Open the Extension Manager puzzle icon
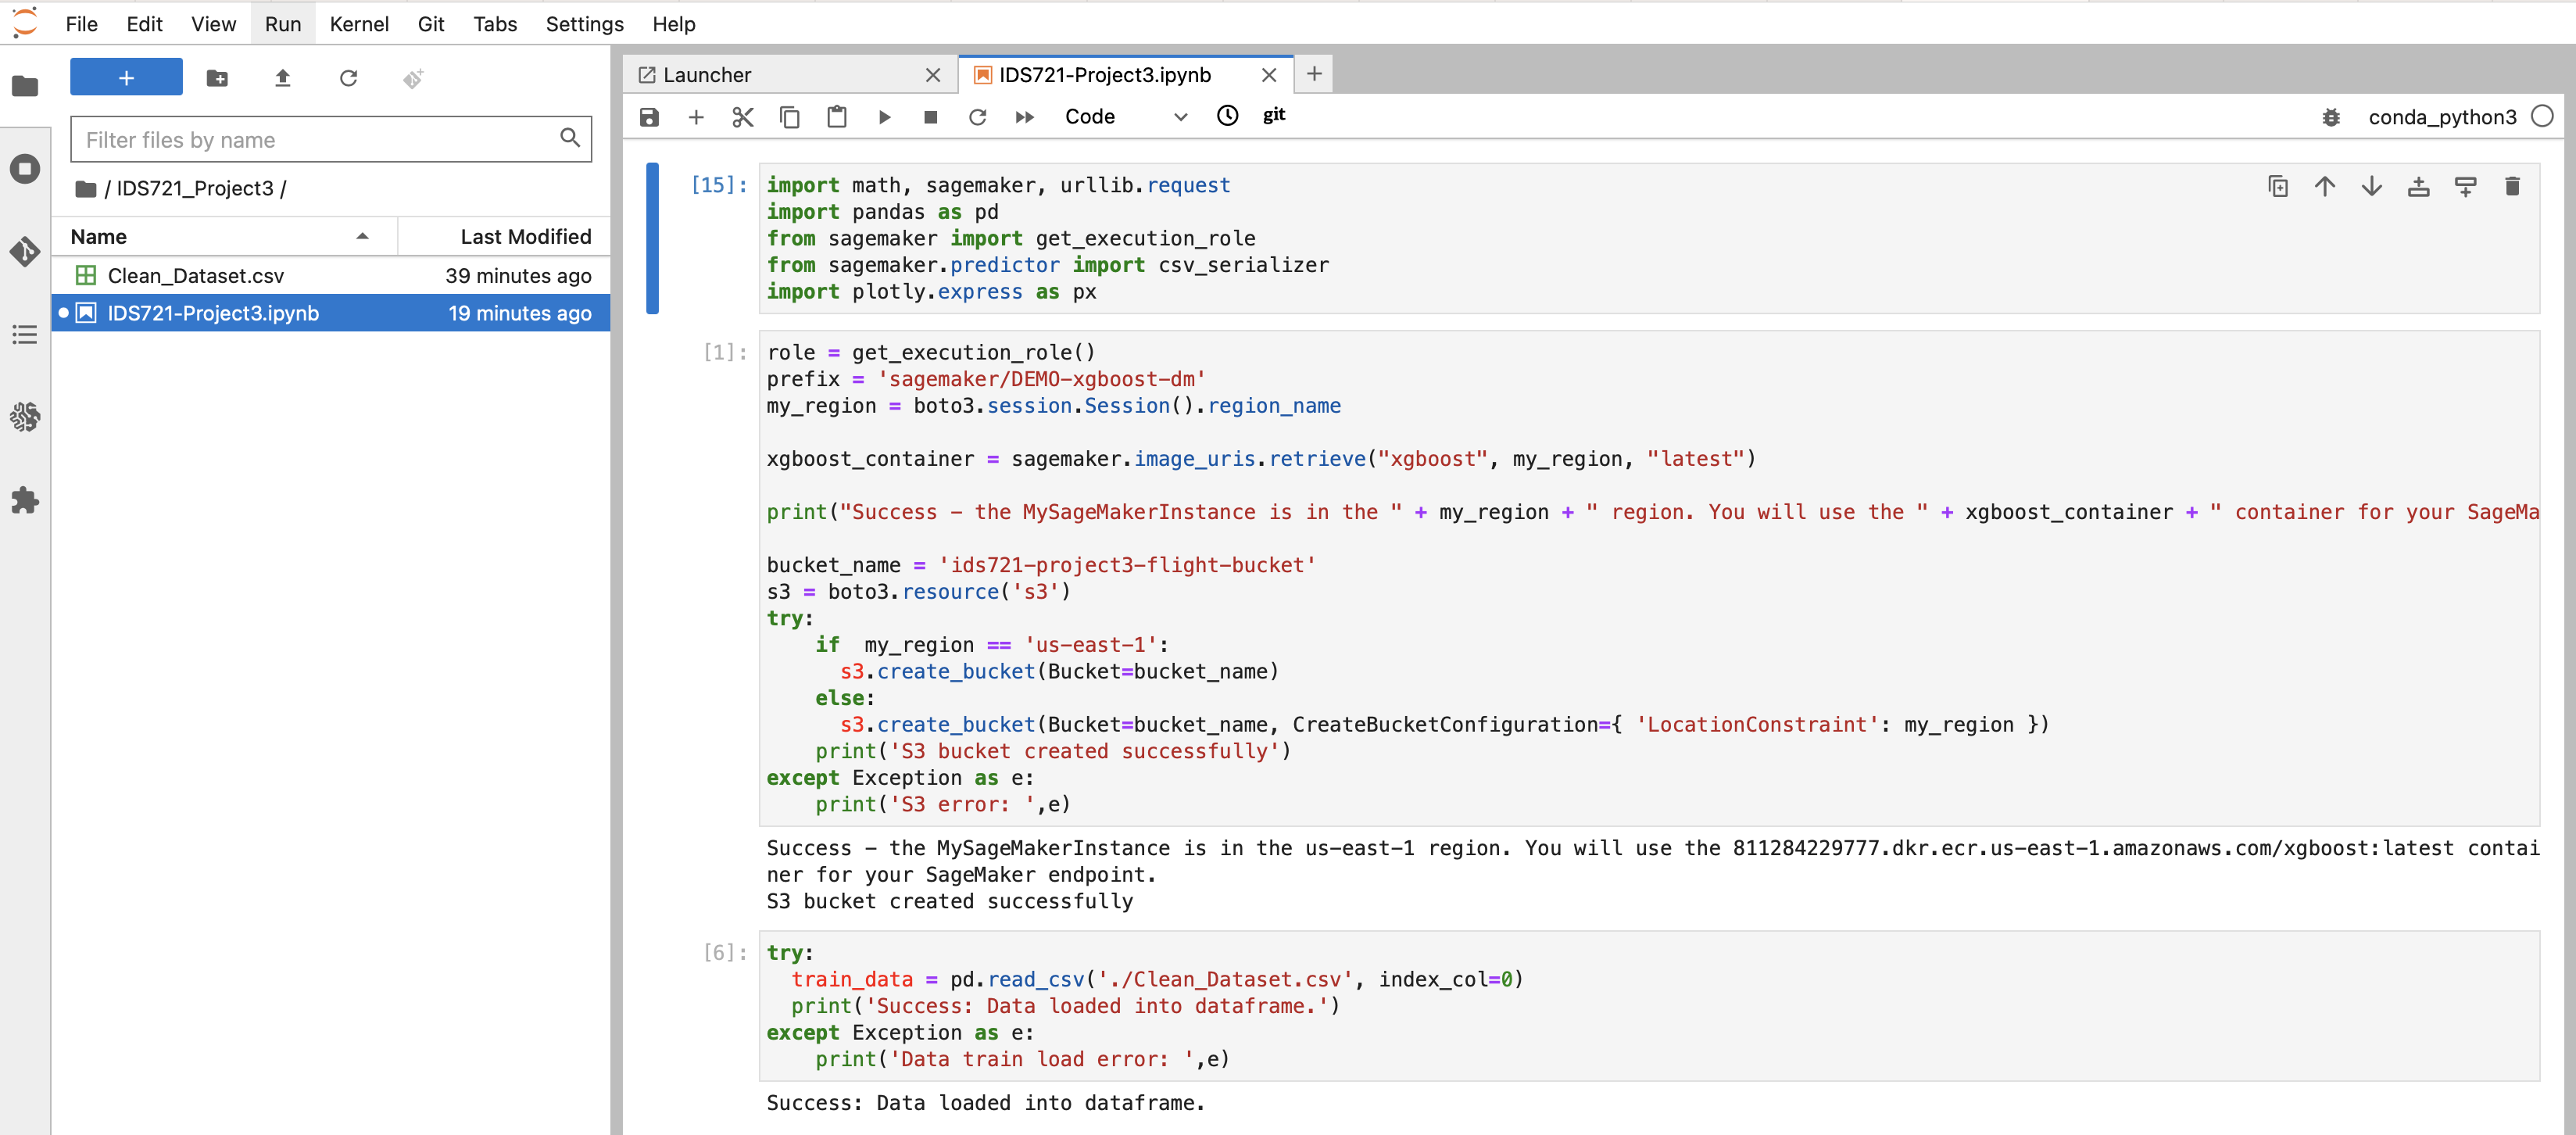The width and height of the screenshot is (2576, 1135). pyautogui.click(x=25, y=501)
